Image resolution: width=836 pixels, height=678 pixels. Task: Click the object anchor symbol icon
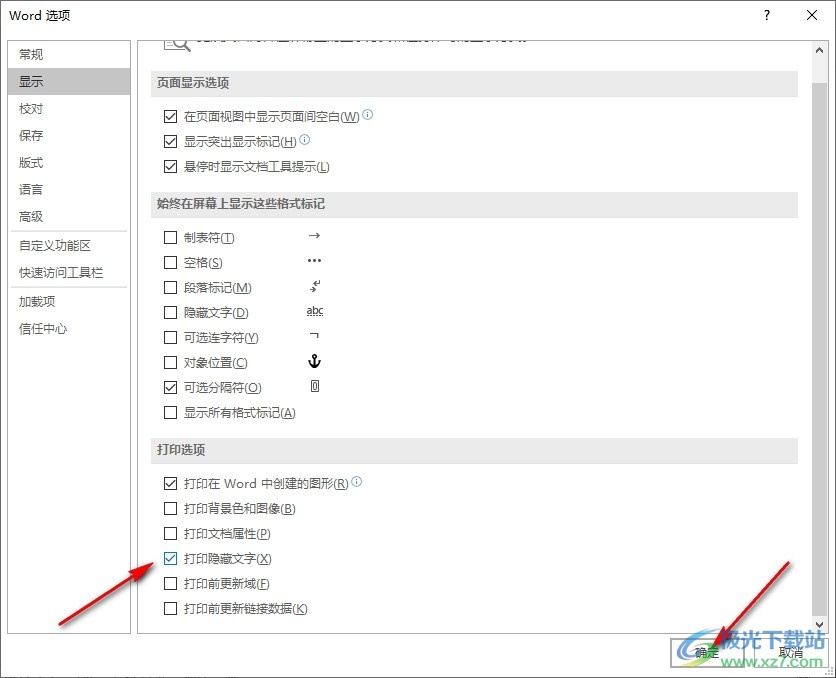tap(315, 361)
